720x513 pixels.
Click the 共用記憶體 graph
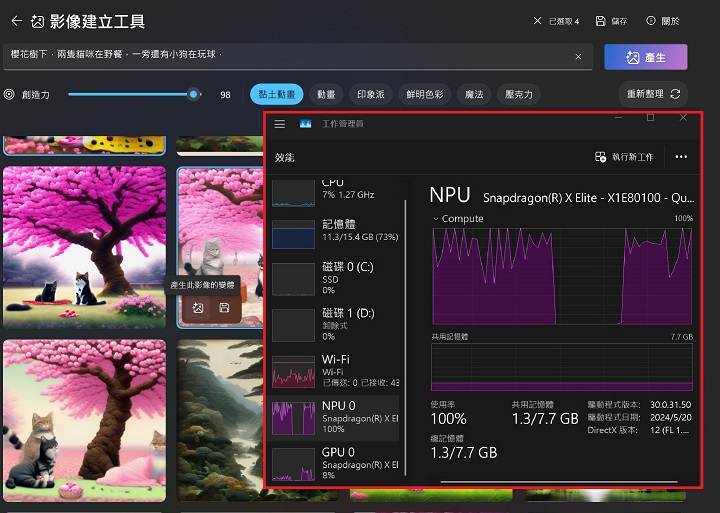562,366
